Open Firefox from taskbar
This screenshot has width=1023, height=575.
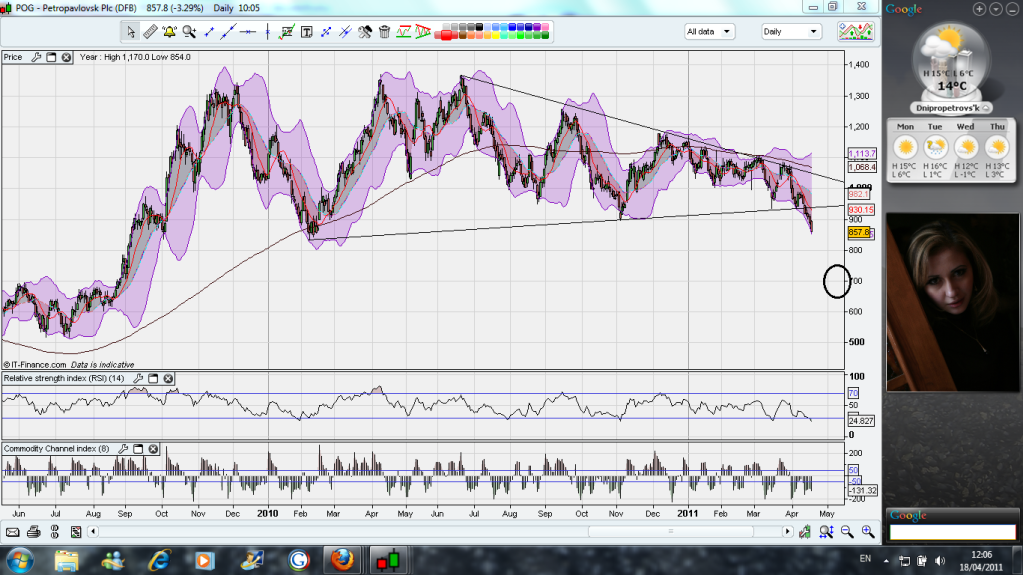pyautogui.click(x=342, y=561)
